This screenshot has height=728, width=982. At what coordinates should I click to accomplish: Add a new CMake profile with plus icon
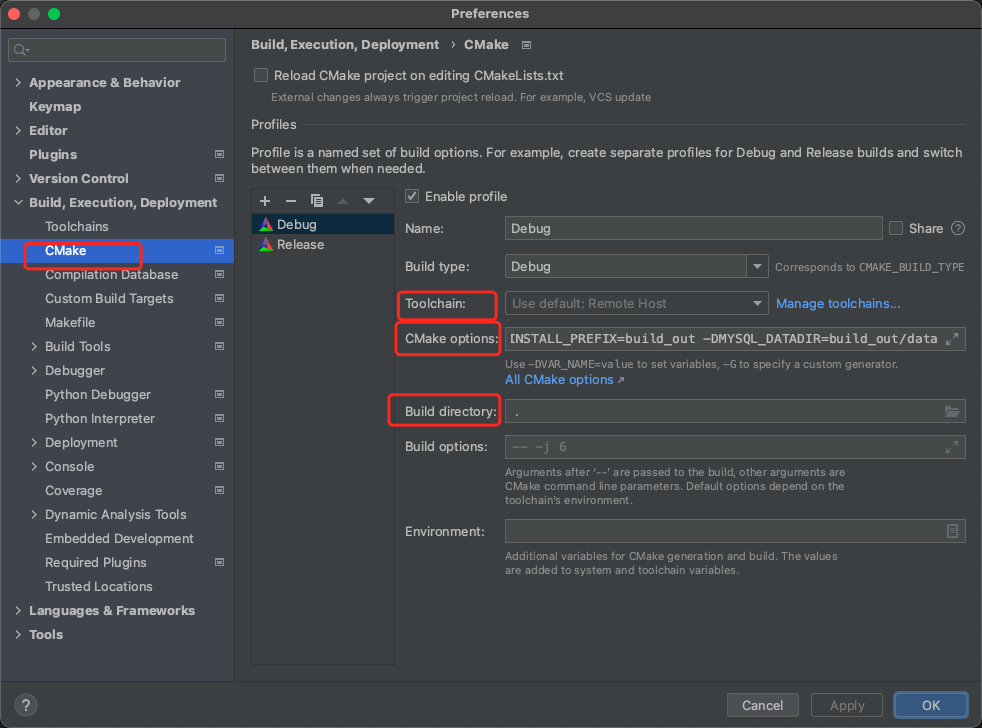pyautogui.click(x=265, y=200)
